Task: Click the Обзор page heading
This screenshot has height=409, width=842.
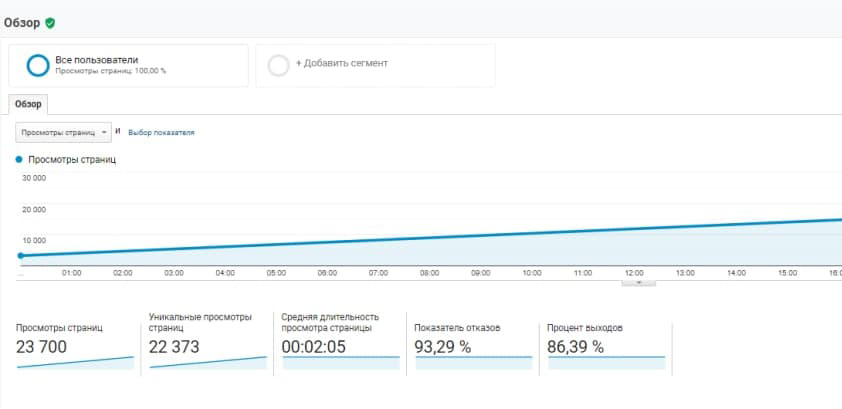Action: pos(22,24)
